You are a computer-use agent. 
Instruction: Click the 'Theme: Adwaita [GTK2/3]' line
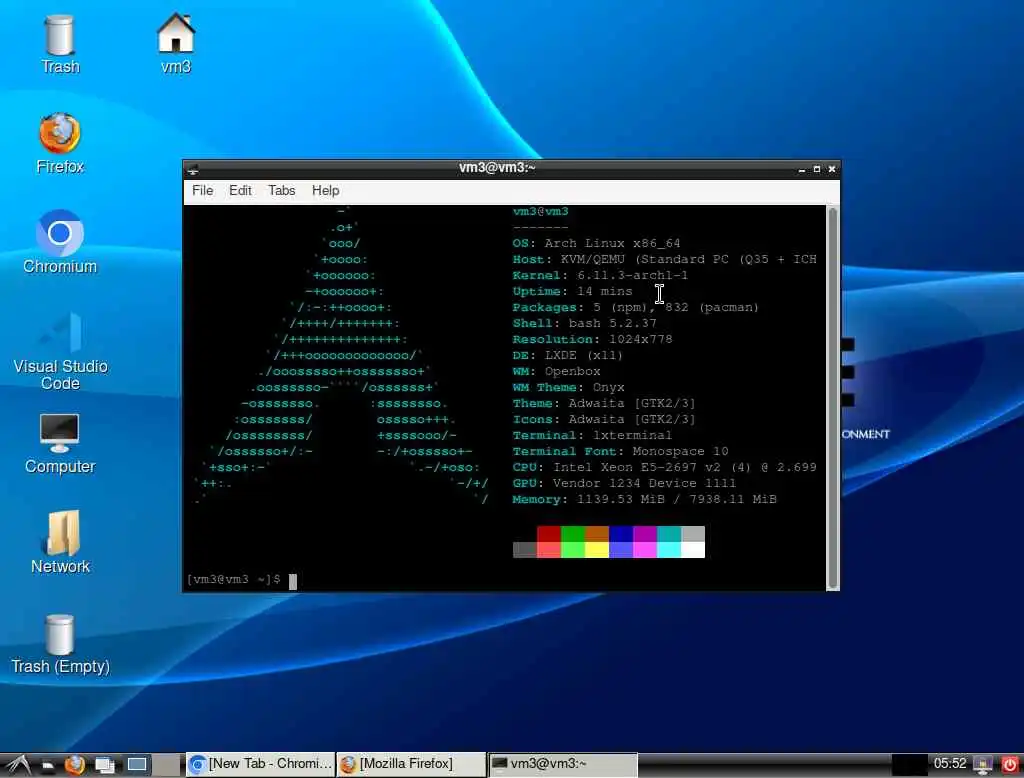tap(604, 403)
